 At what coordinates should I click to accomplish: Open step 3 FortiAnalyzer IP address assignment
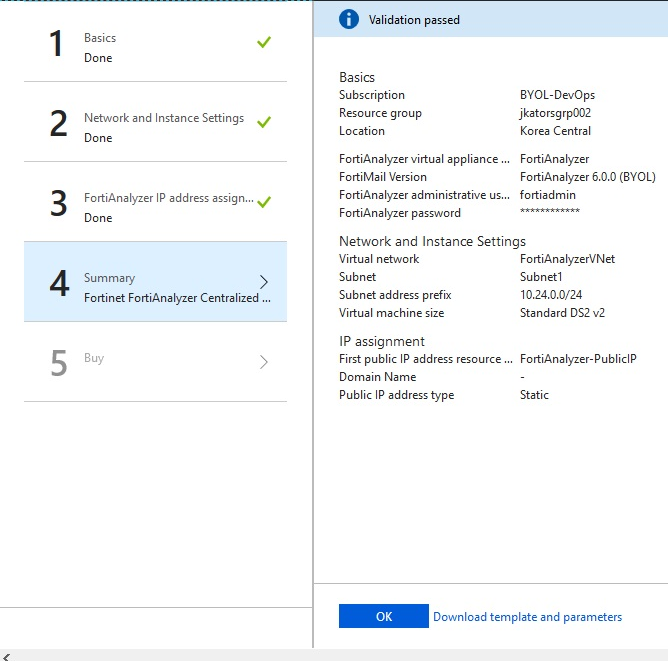coord(155,202)
